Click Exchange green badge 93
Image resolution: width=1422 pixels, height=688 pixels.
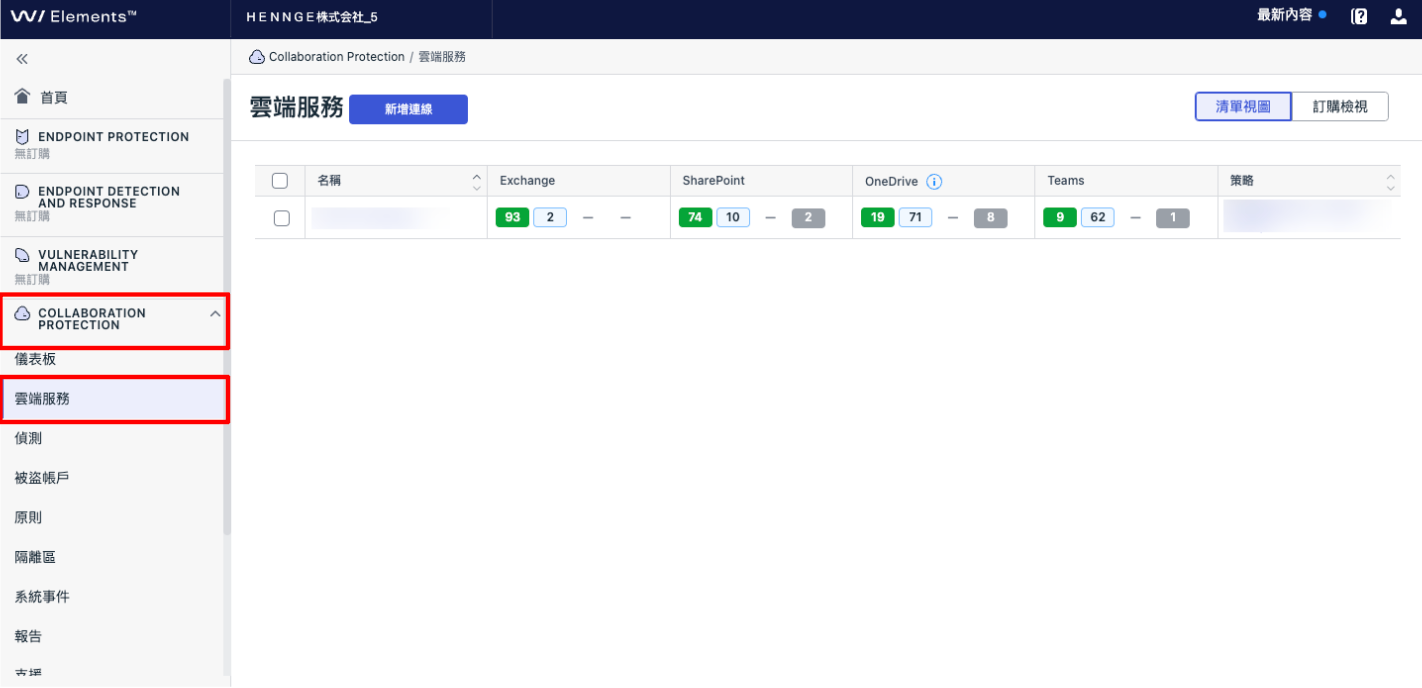coord(512,217)
